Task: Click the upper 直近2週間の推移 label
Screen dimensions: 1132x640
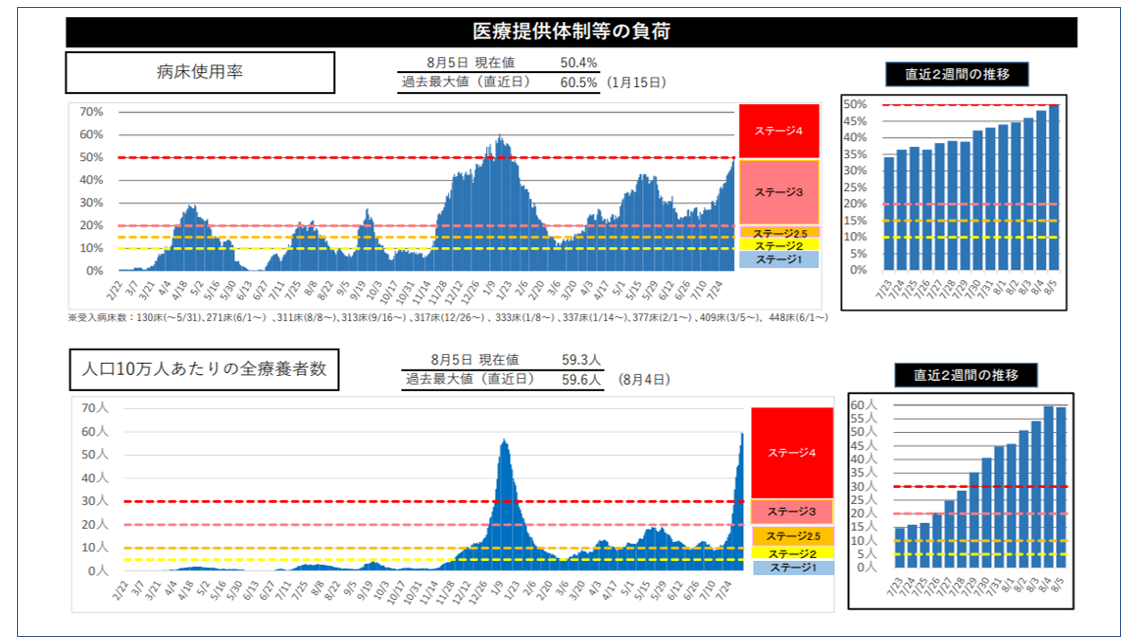Action: pos(957,74)
